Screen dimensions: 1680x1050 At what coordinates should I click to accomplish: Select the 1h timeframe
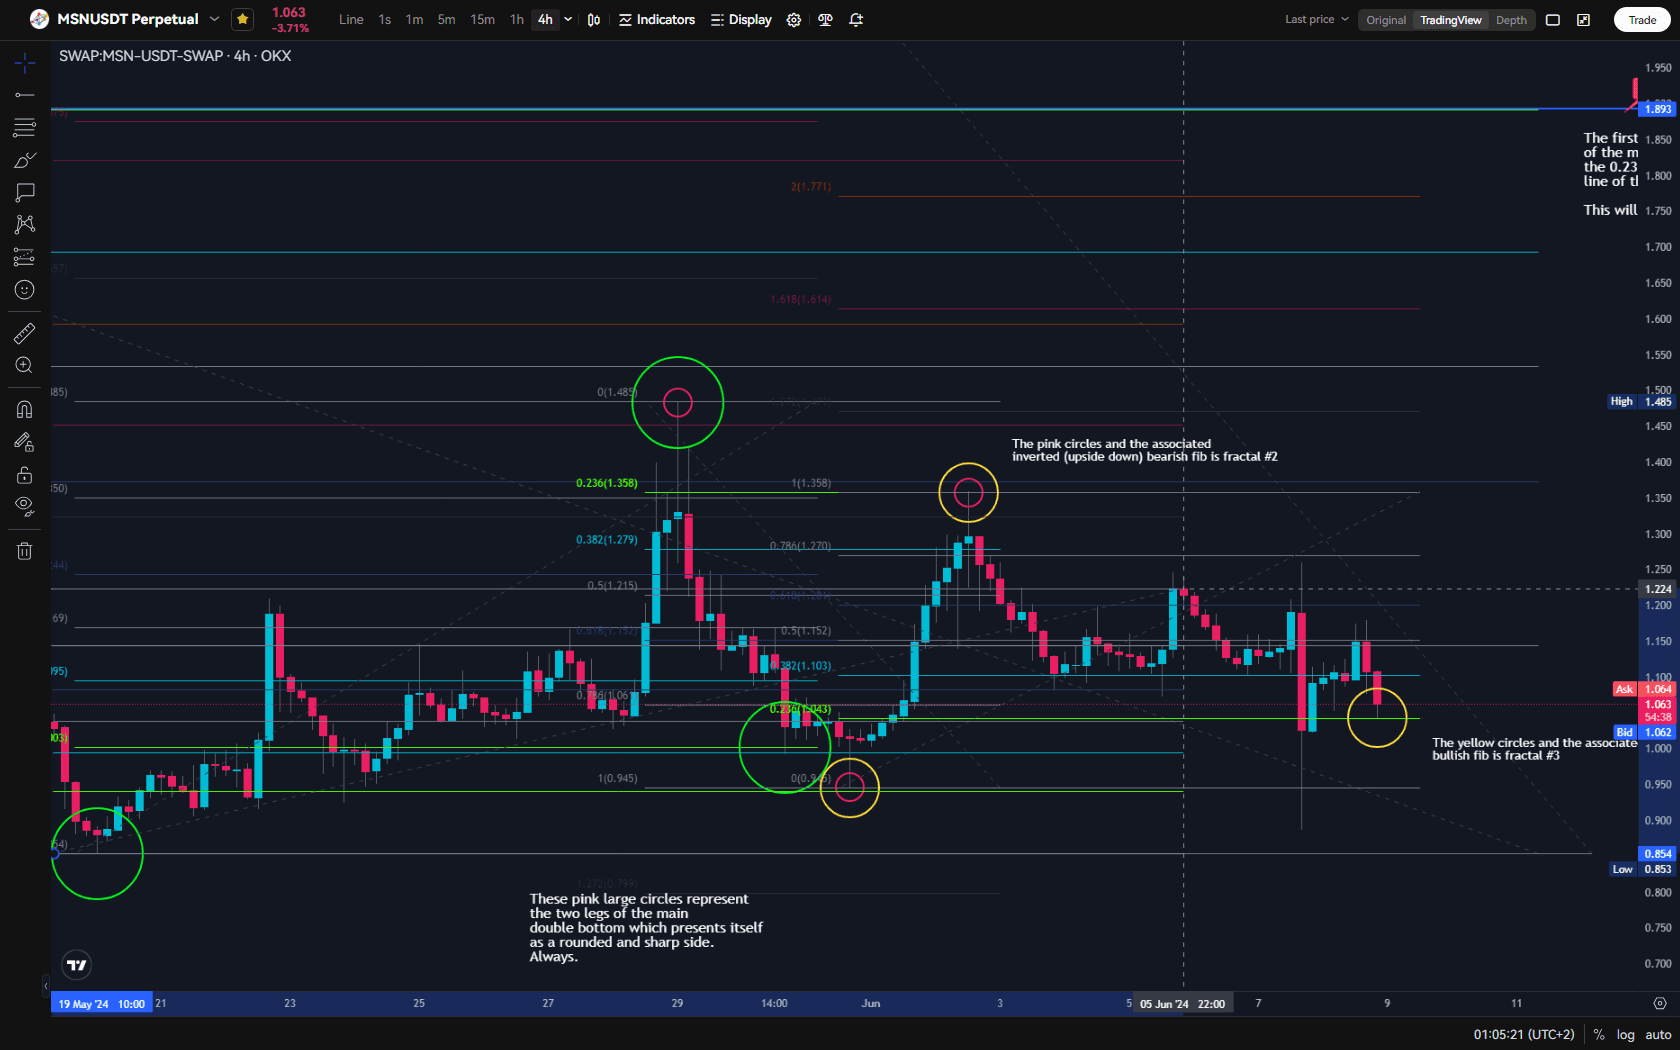click(516, 19)
